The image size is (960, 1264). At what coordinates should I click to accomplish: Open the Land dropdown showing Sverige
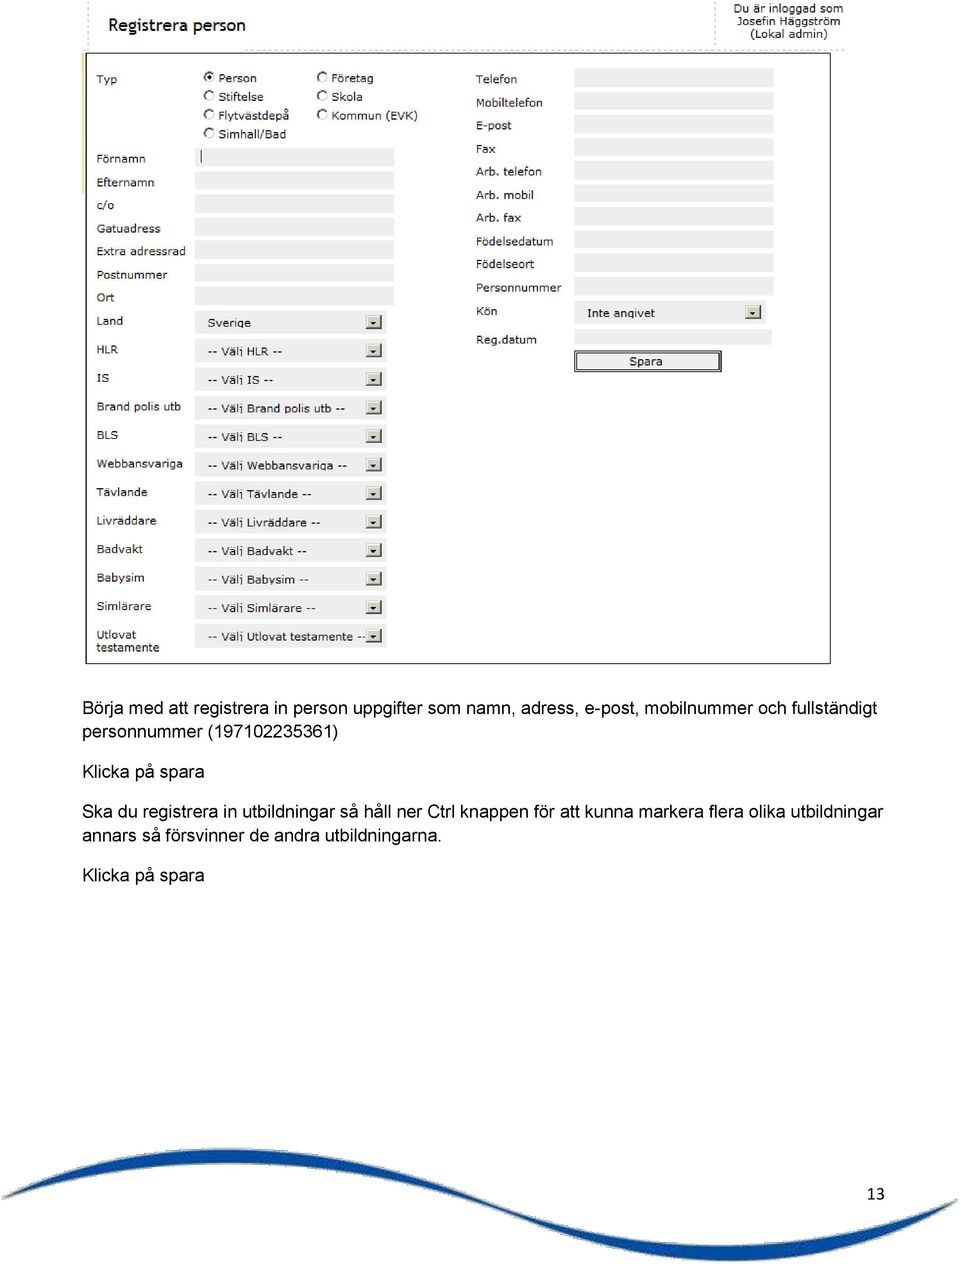click(x=291, y=322)
